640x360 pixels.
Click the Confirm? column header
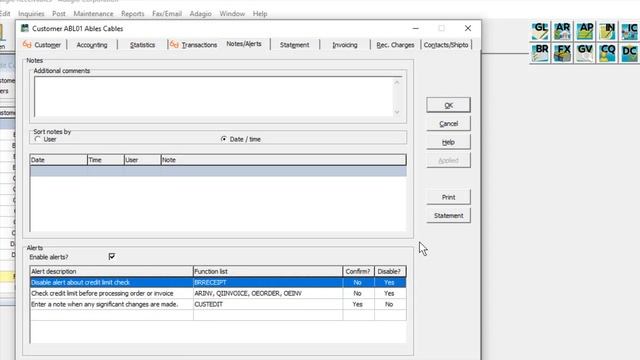click(x=358, y=271)
